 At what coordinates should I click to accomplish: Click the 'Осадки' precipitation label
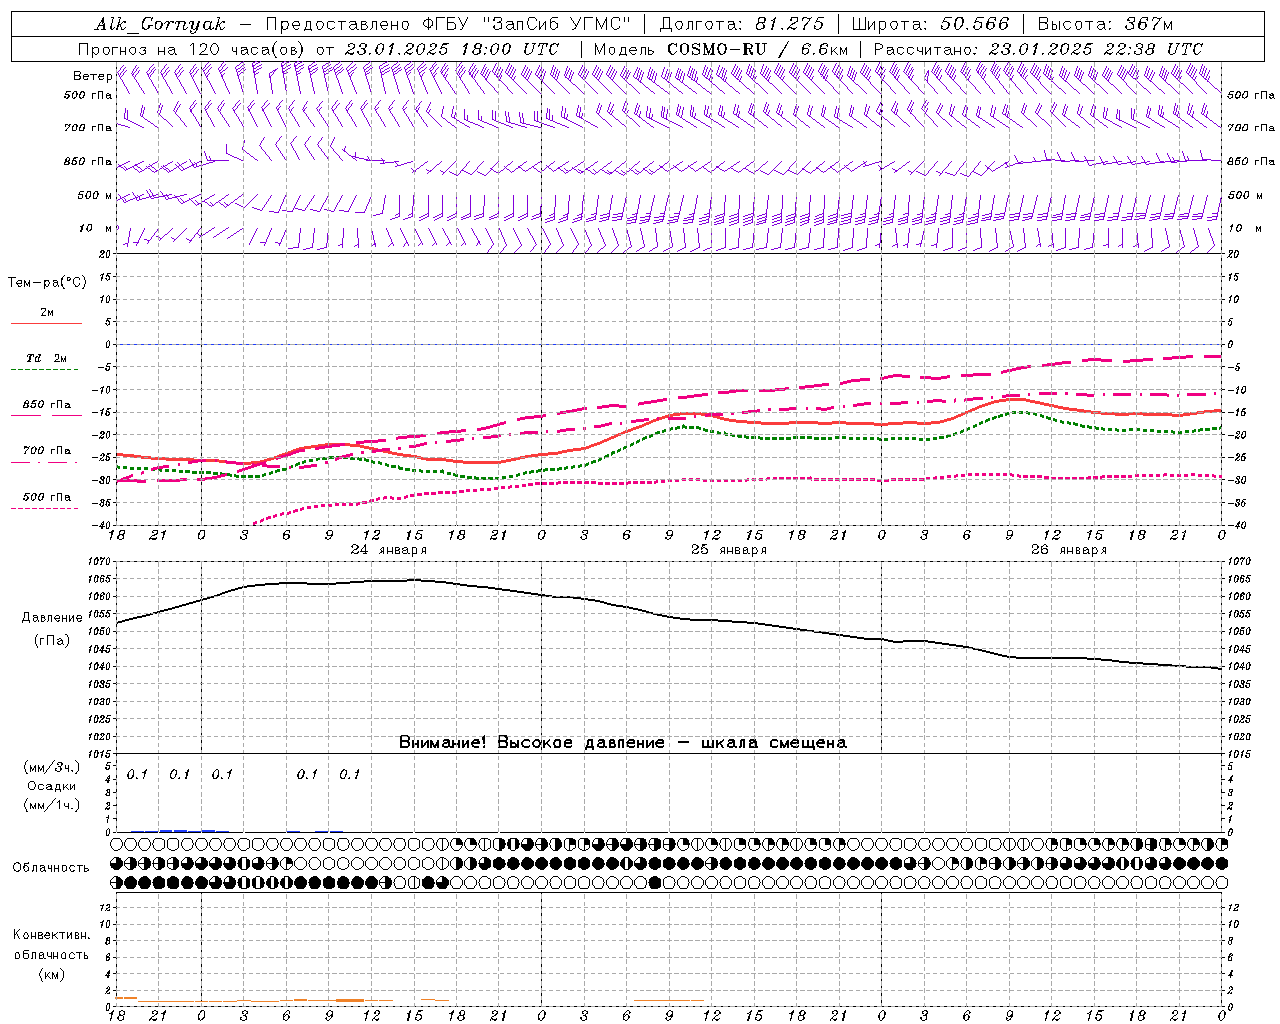(51, 786)
